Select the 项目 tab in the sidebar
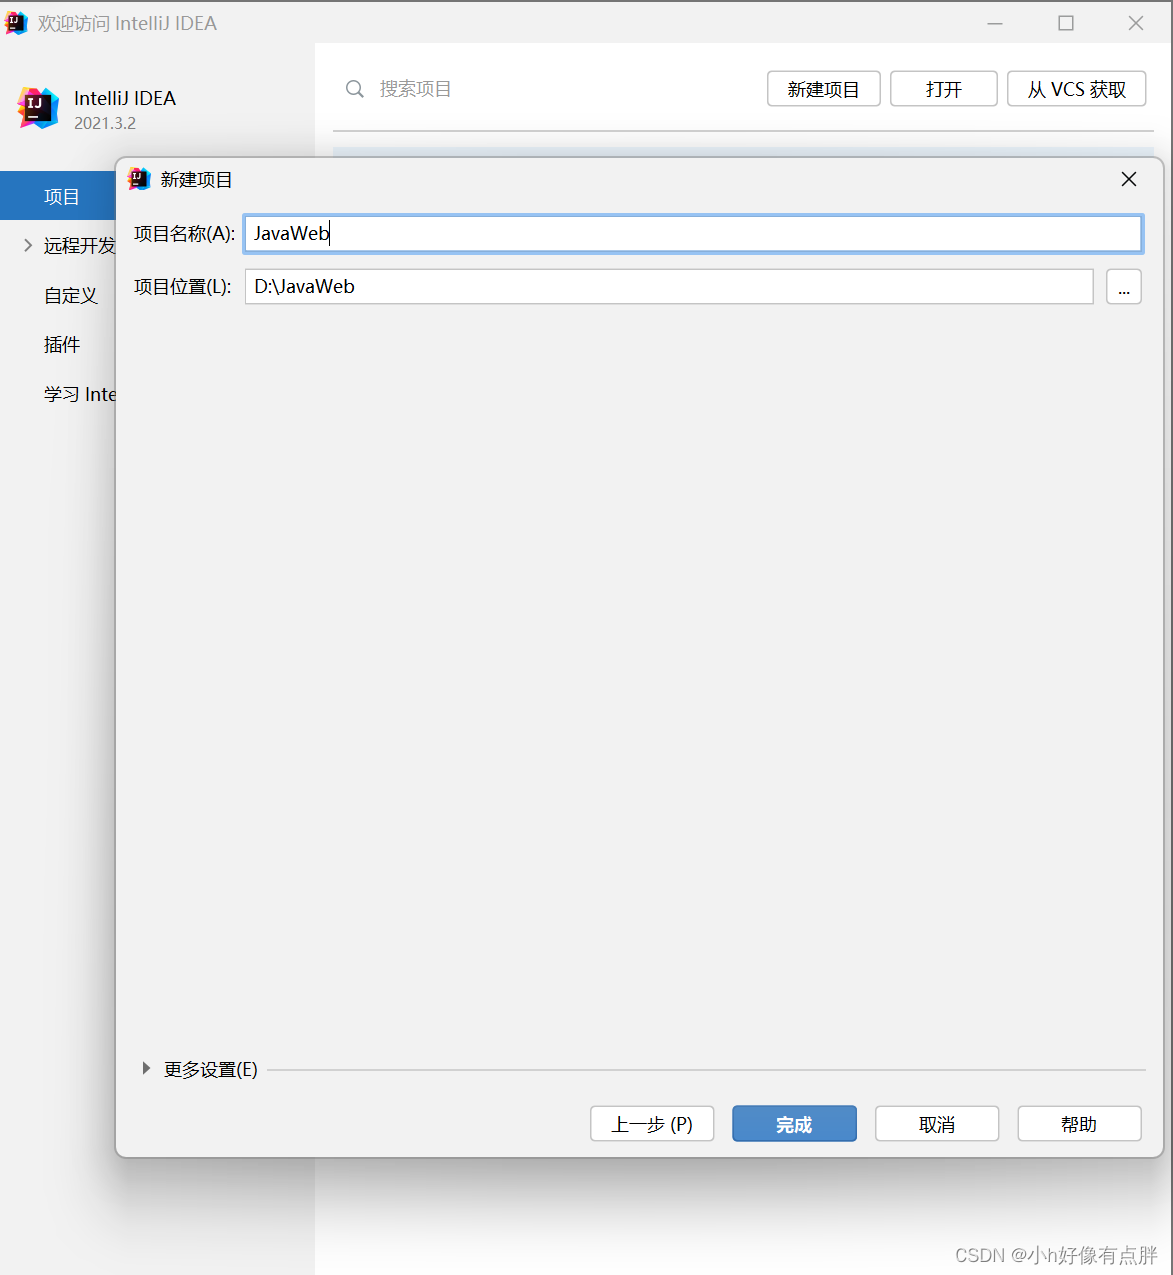Screen dimensions: 1173x1275 [x=61, y=196]
